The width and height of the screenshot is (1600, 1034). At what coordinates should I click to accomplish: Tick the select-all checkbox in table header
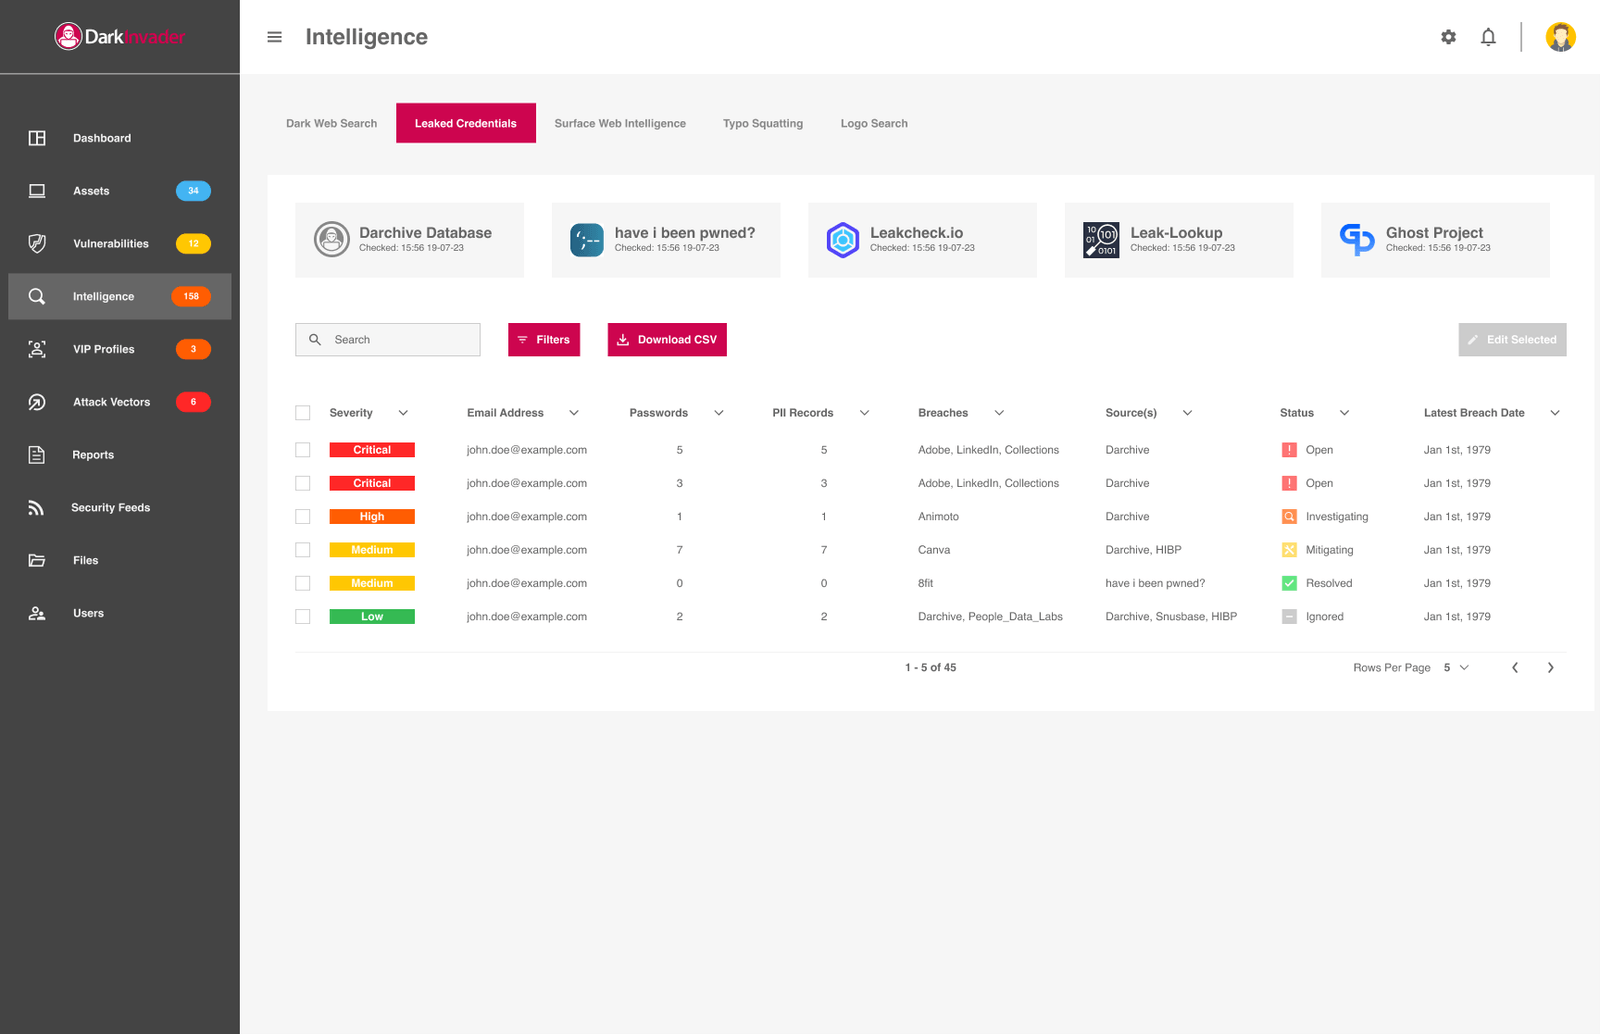click(302, 412)
